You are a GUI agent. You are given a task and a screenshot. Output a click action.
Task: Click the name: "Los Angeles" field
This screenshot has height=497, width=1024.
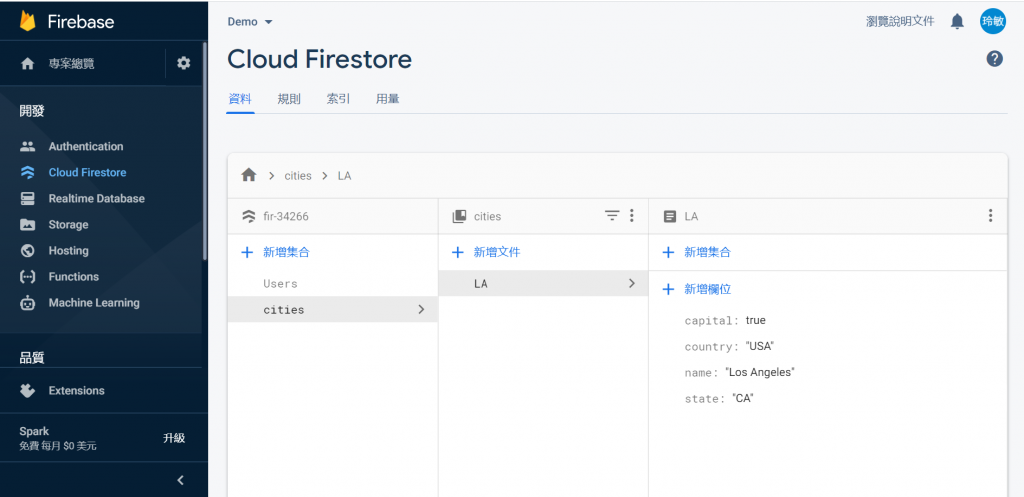(x=739, y=373)
